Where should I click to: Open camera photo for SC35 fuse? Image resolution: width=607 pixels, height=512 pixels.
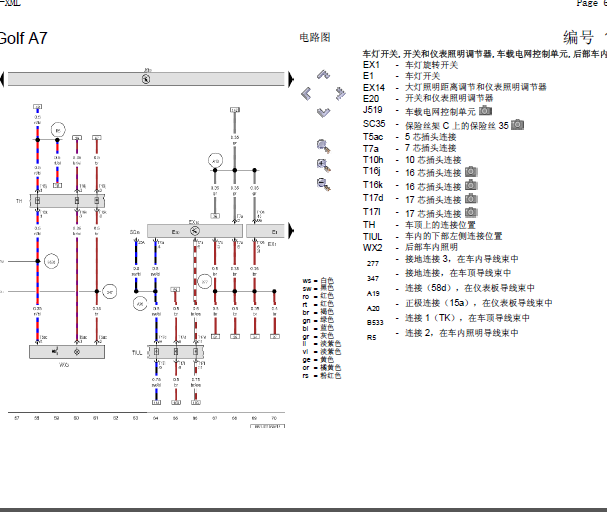click(518, 125)
